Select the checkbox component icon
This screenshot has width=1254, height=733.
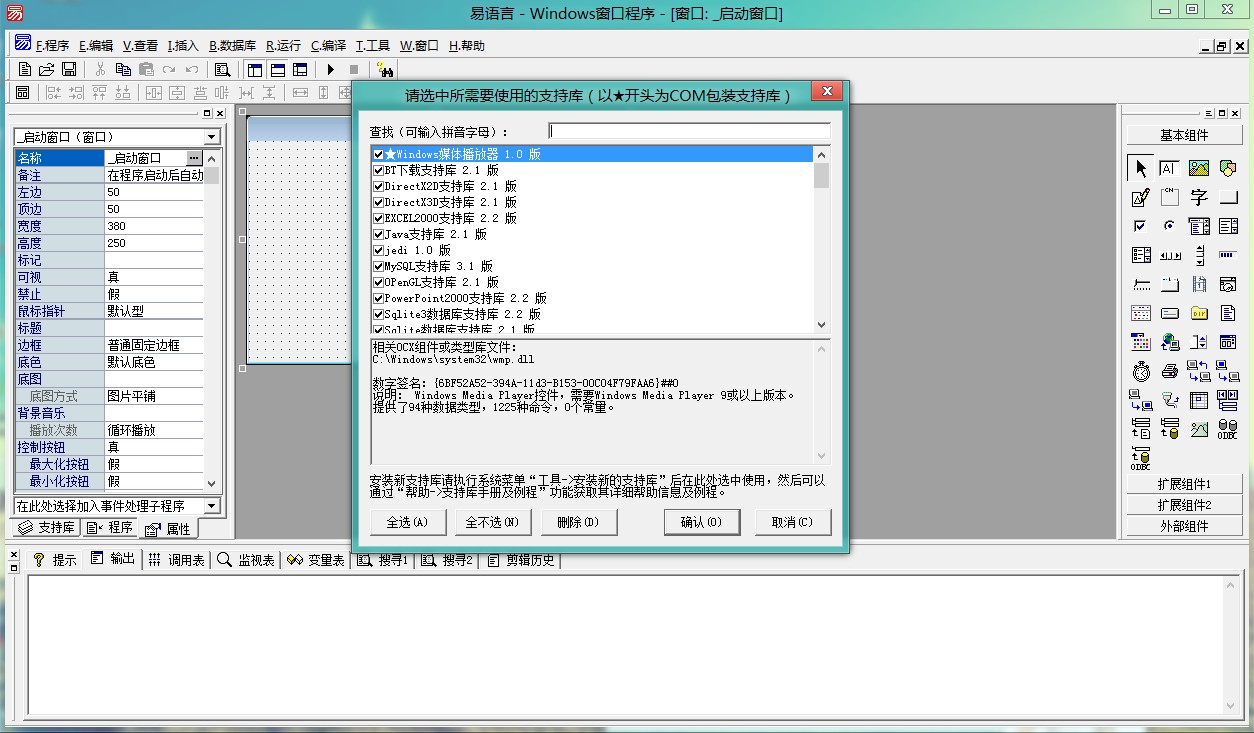(1141, 226)
